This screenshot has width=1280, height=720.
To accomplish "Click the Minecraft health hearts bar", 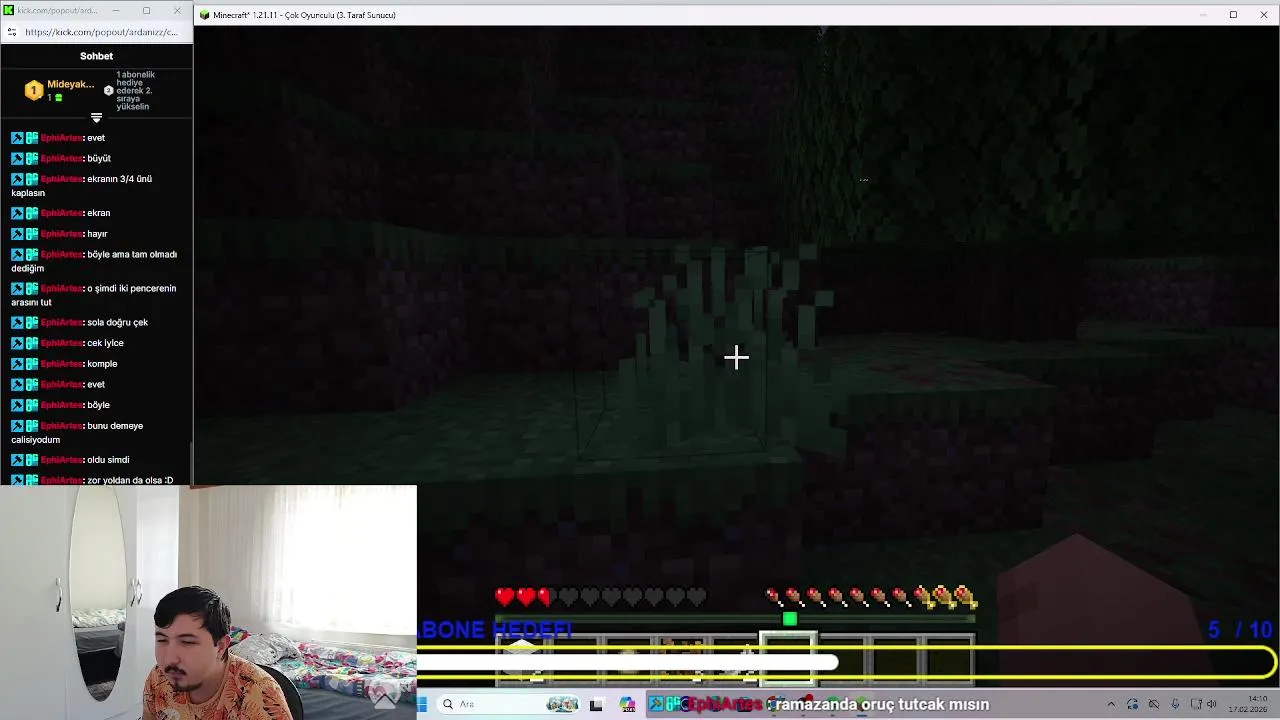I will pyautogui.click(x=600, y=597).
